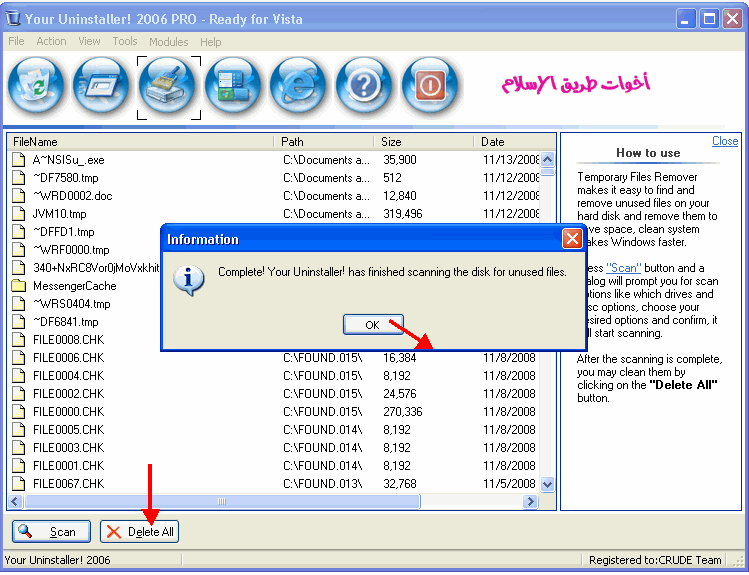
Task: Select the JVM10.tmp file row
Action: click(274, 213)
